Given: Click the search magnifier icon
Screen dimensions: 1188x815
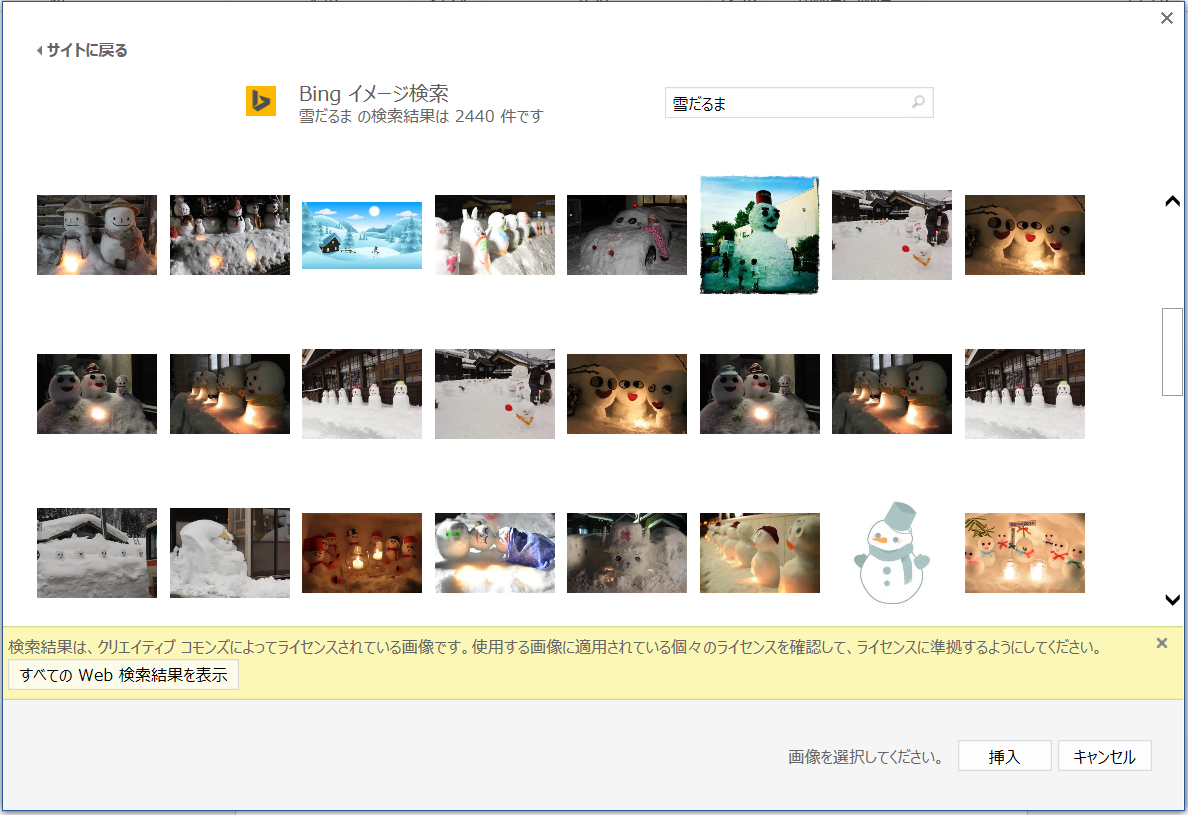Looking at the screenshot, I should click(x=918, y=102).
